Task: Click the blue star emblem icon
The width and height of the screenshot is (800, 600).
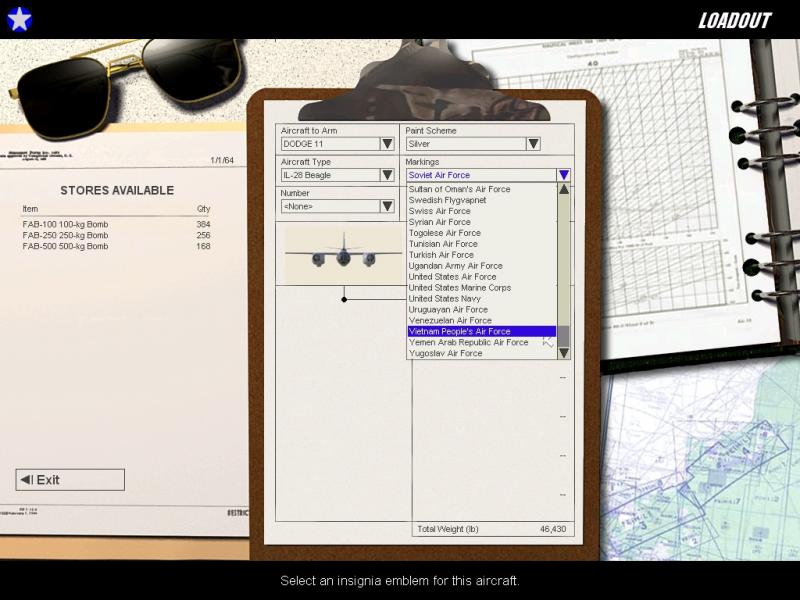Action: tap(19, 19)
